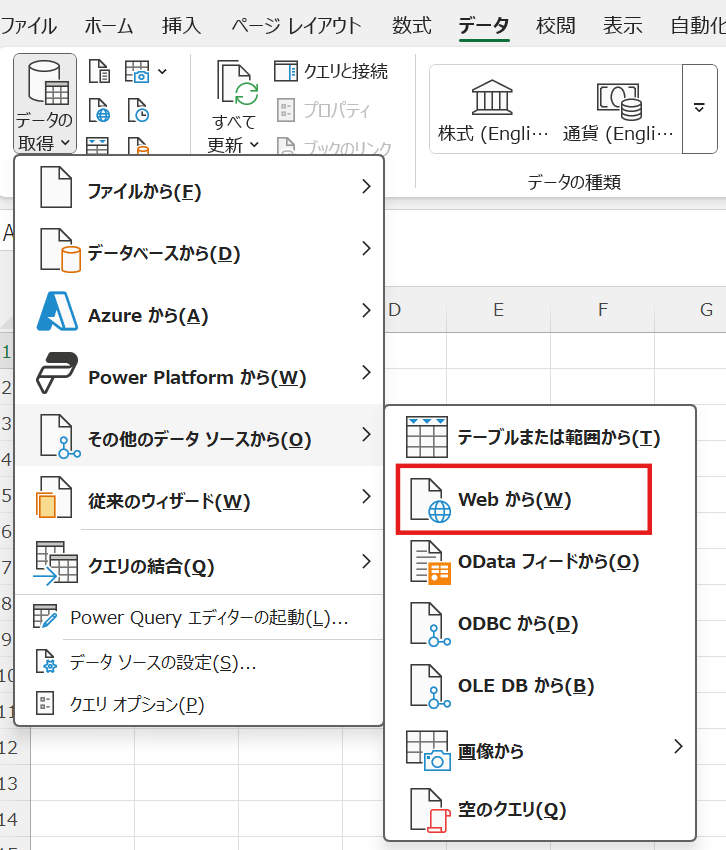The image size is (726, 850).
Task: Click the 従来のウィザード icon
Action: click(x=54, y=497)
